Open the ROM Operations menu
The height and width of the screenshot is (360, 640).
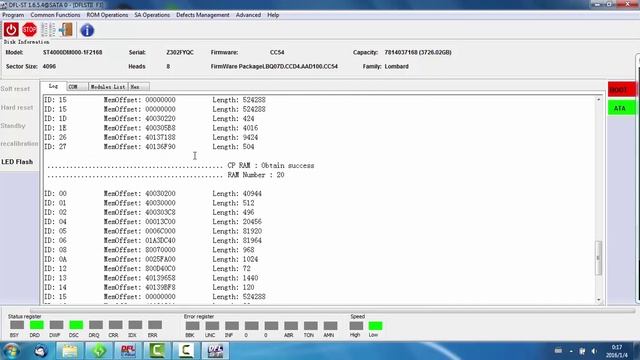click(x=107, y=15)
